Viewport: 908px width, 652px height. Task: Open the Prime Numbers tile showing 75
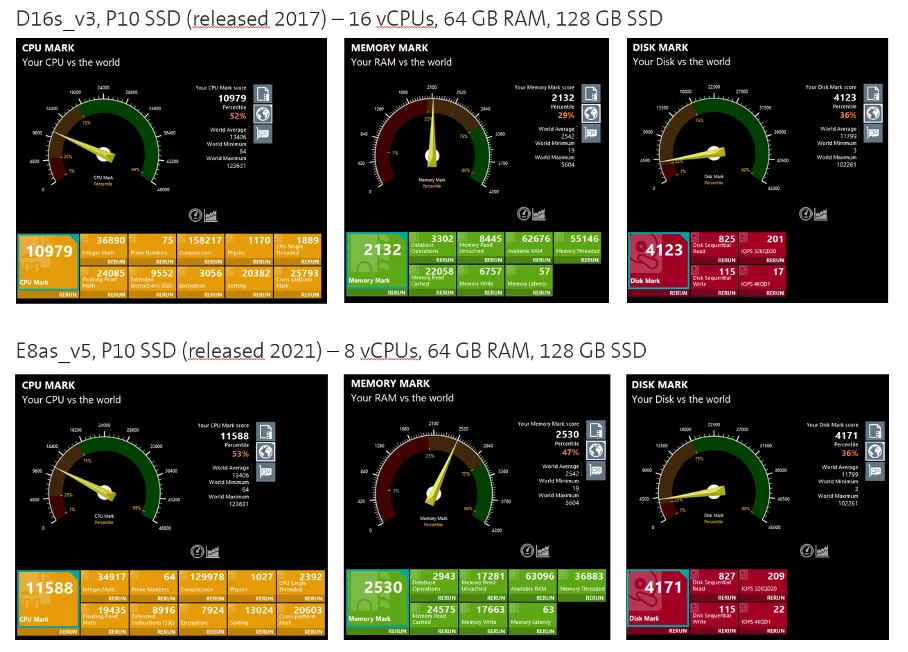(x=152, y=249)
